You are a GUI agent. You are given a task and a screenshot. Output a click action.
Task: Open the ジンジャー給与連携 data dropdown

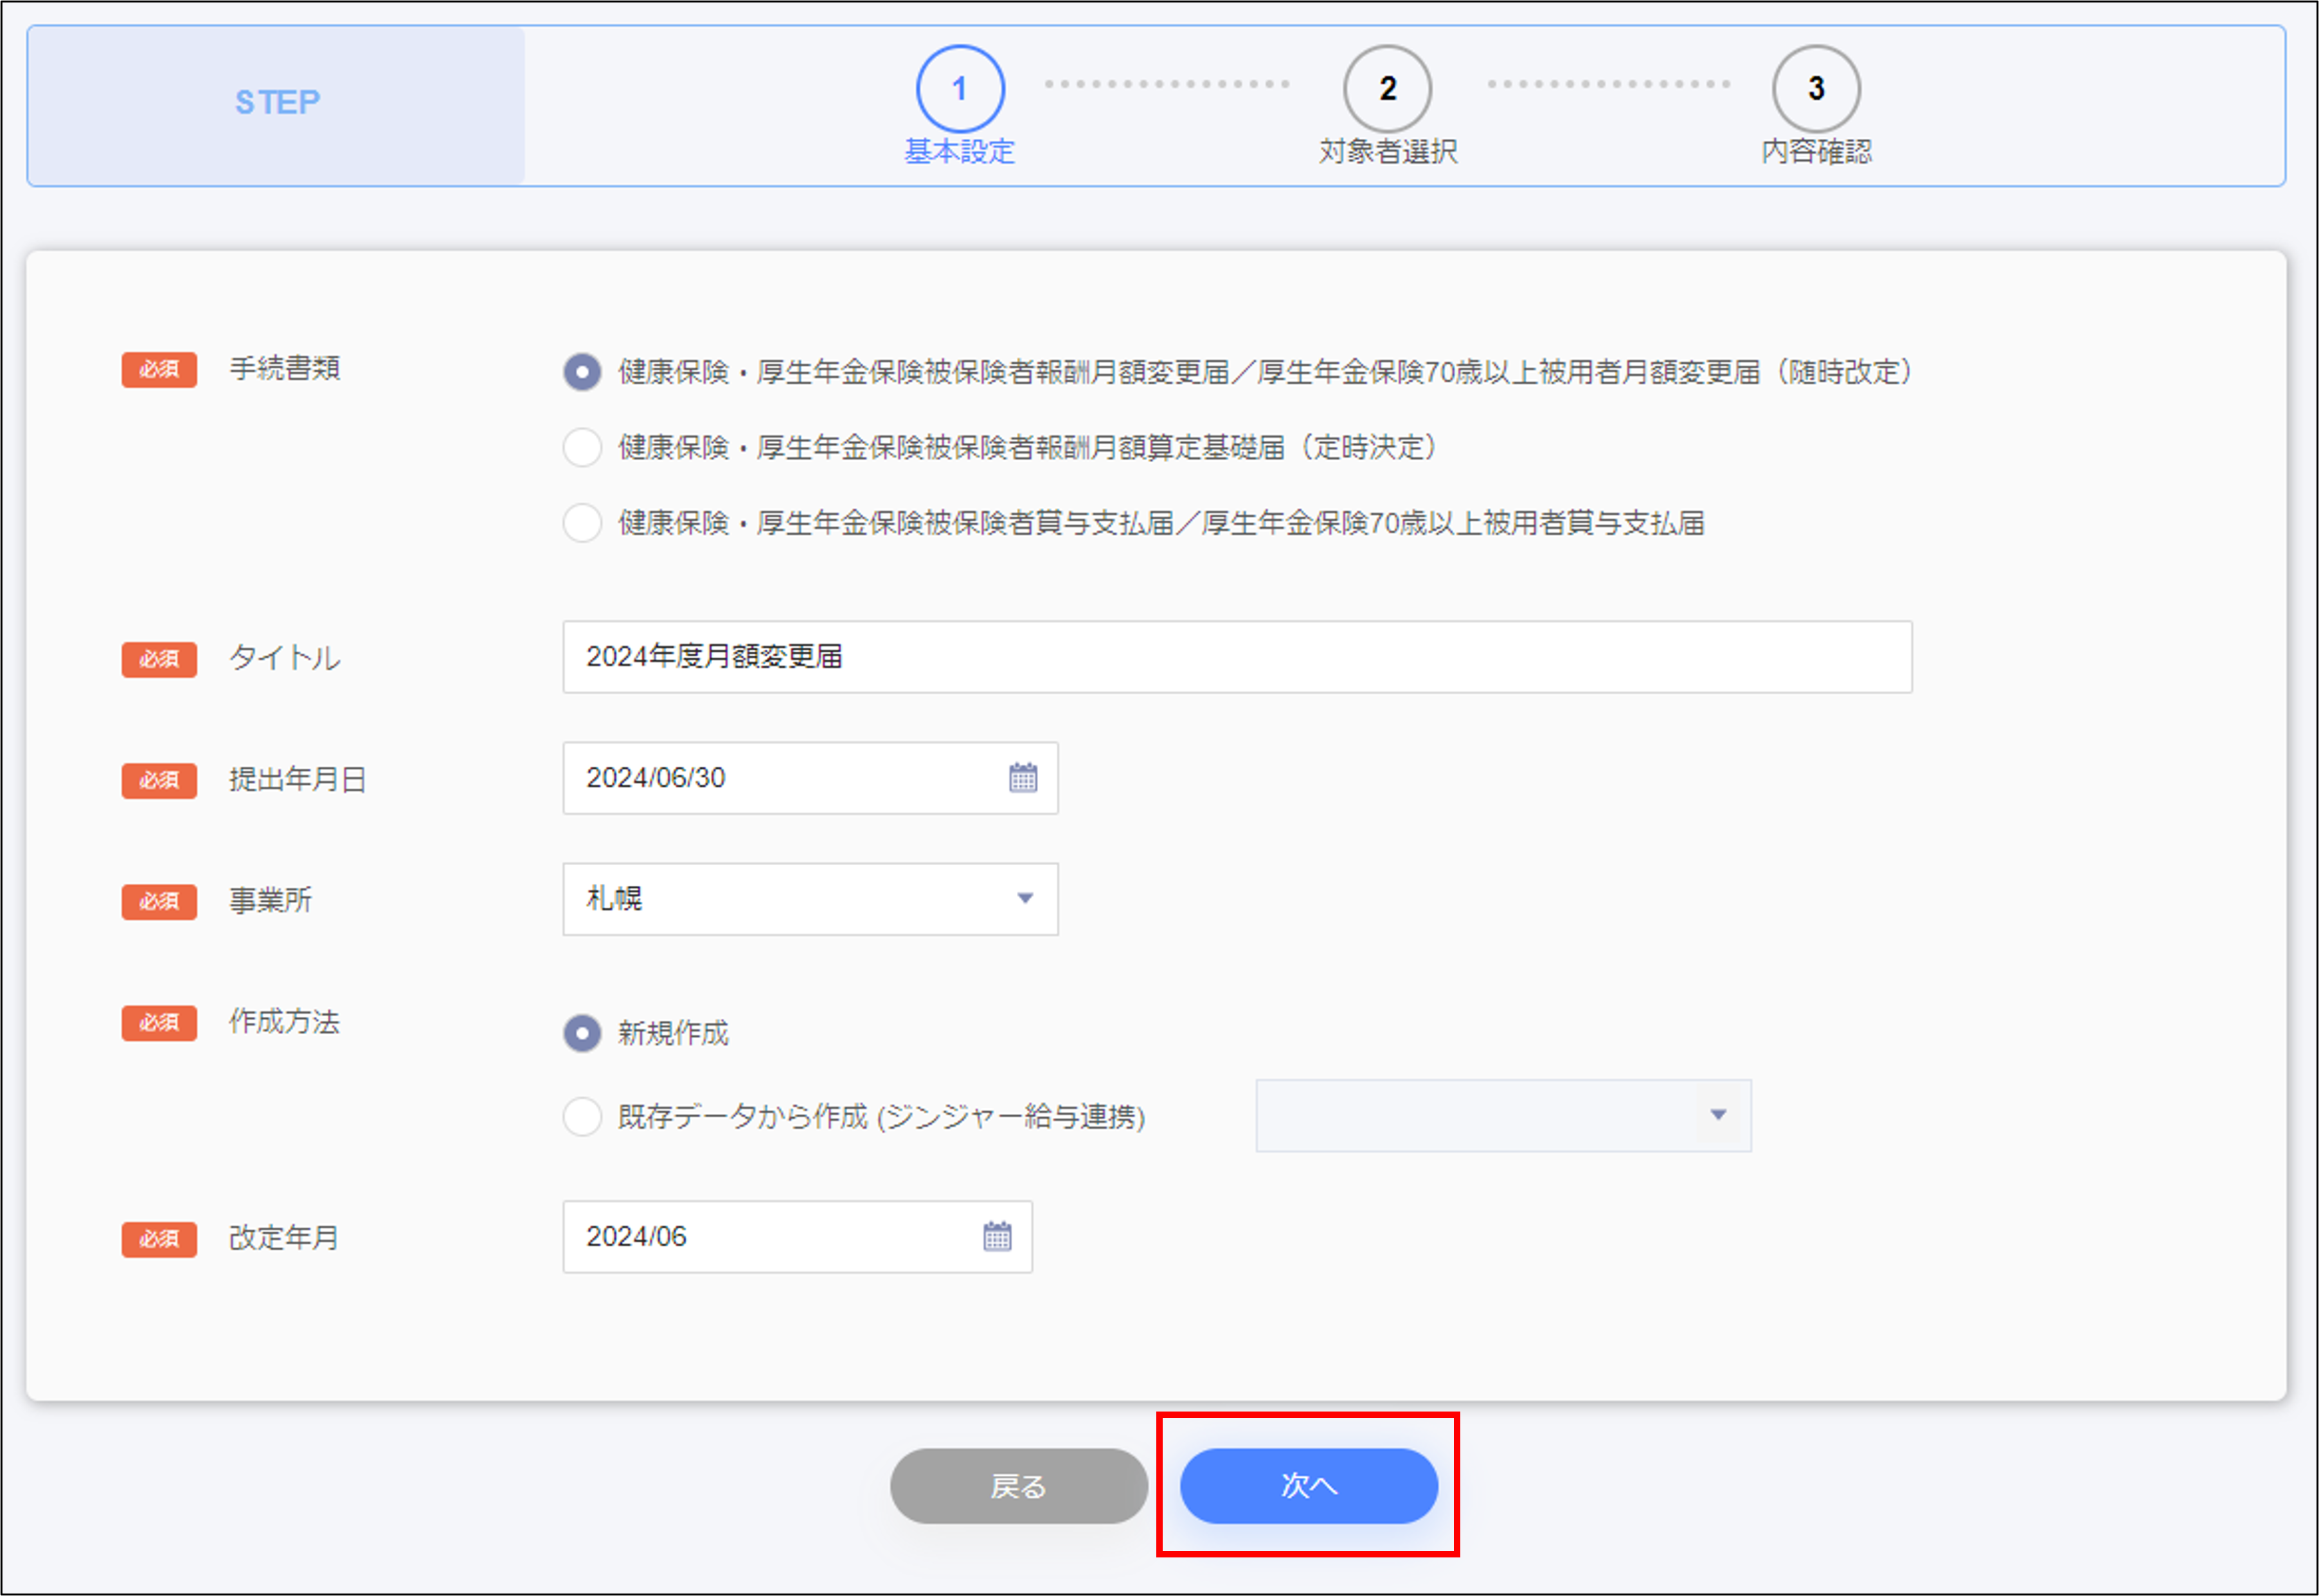click(1502, 1116)
